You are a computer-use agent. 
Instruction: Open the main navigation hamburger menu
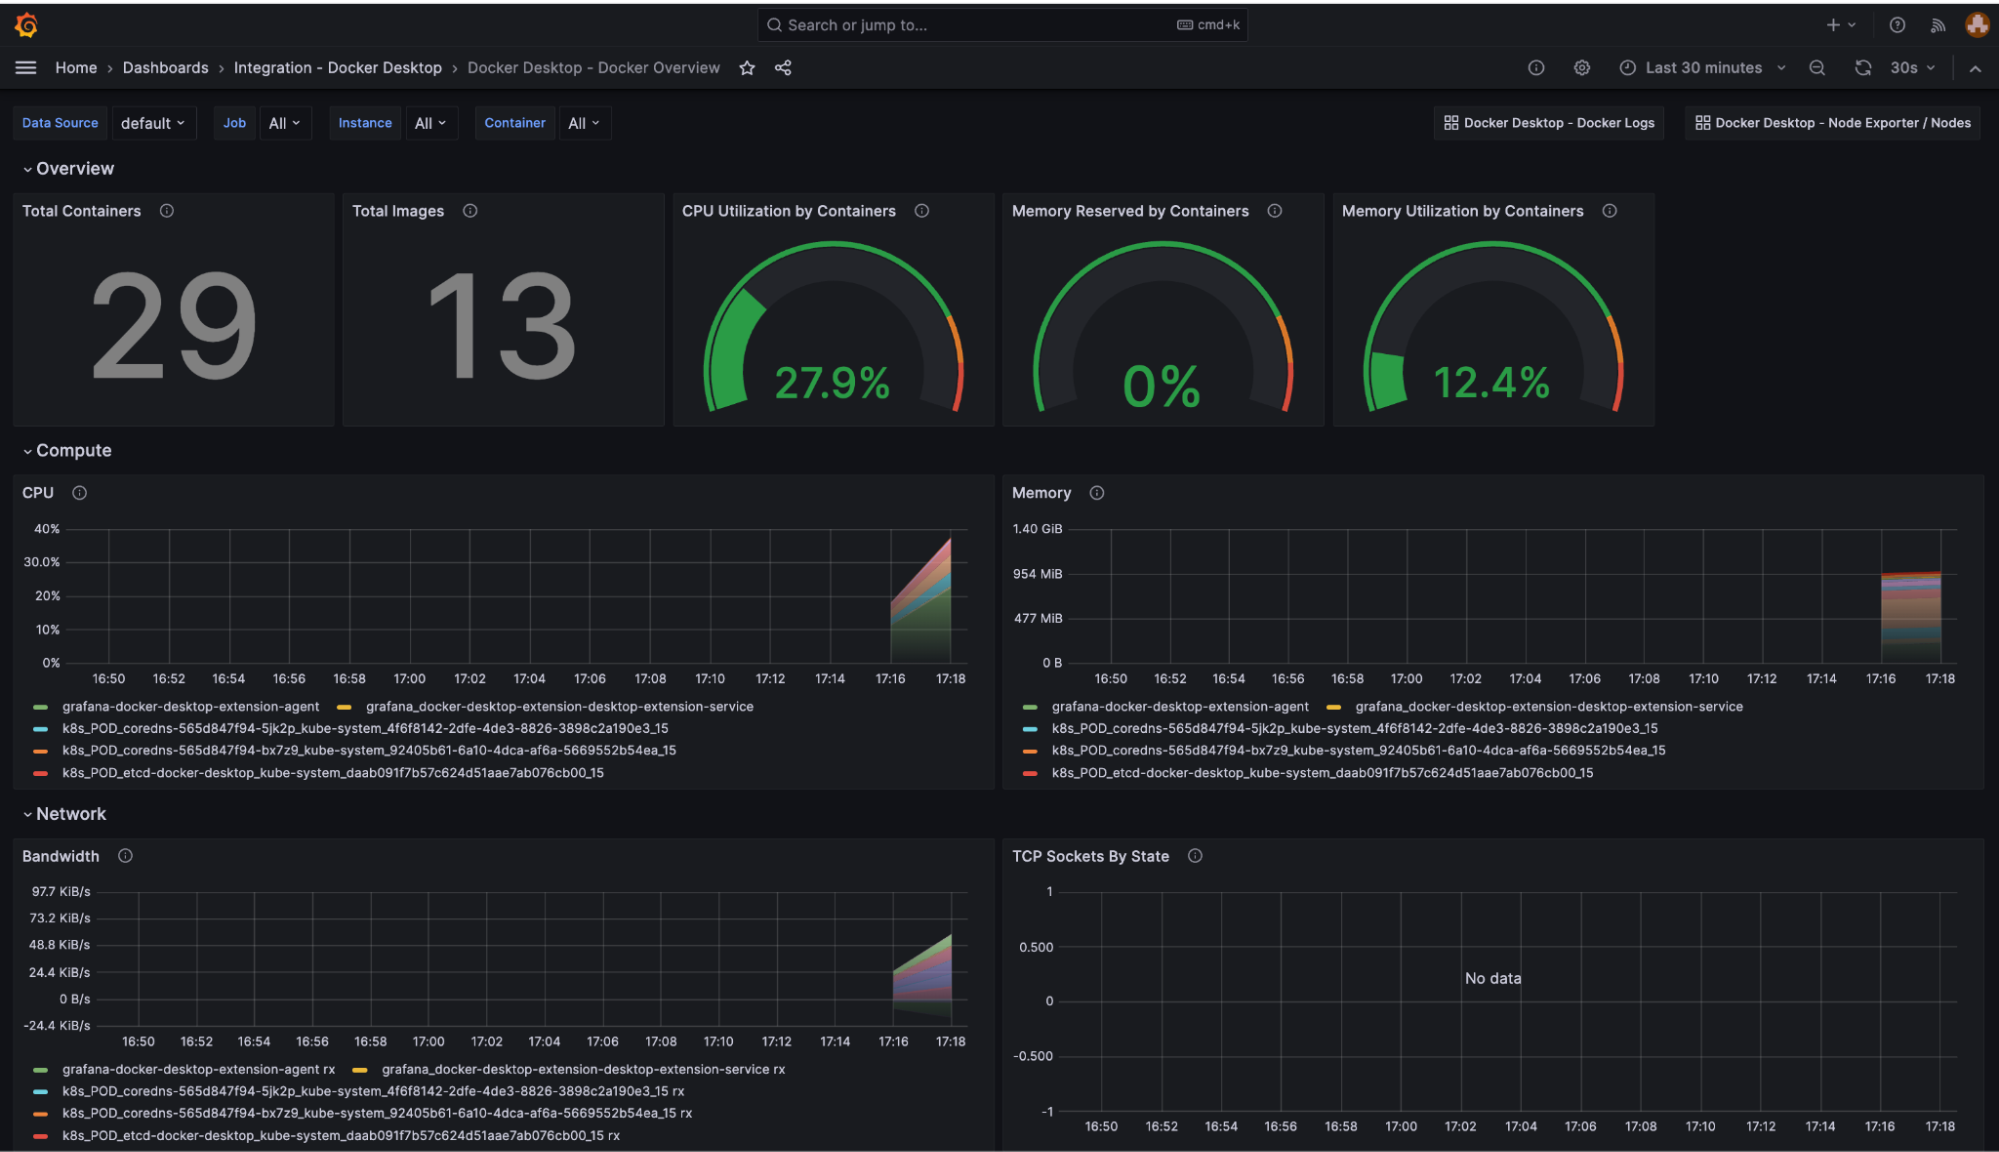point(26,67)
